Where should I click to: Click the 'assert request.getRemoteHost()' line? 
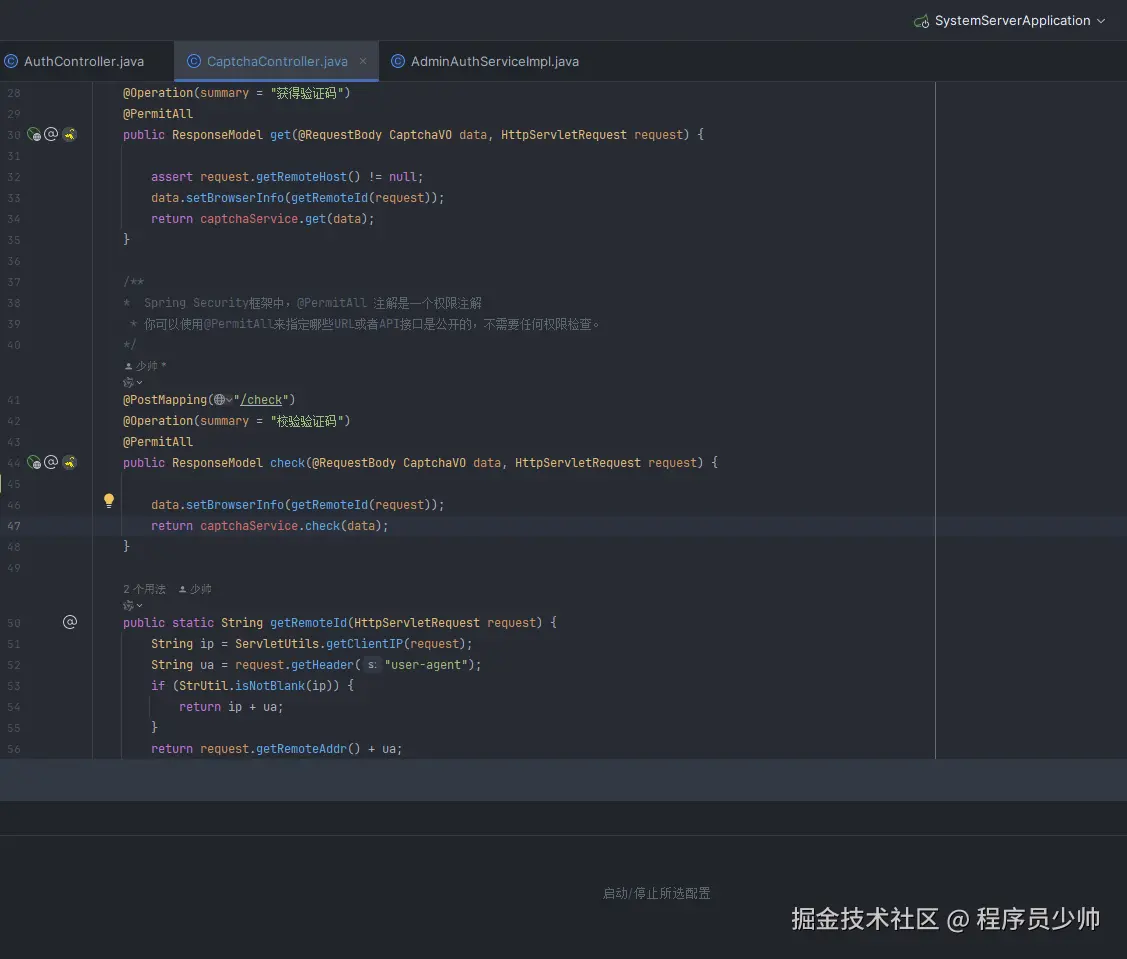click(x=287, y=177)
